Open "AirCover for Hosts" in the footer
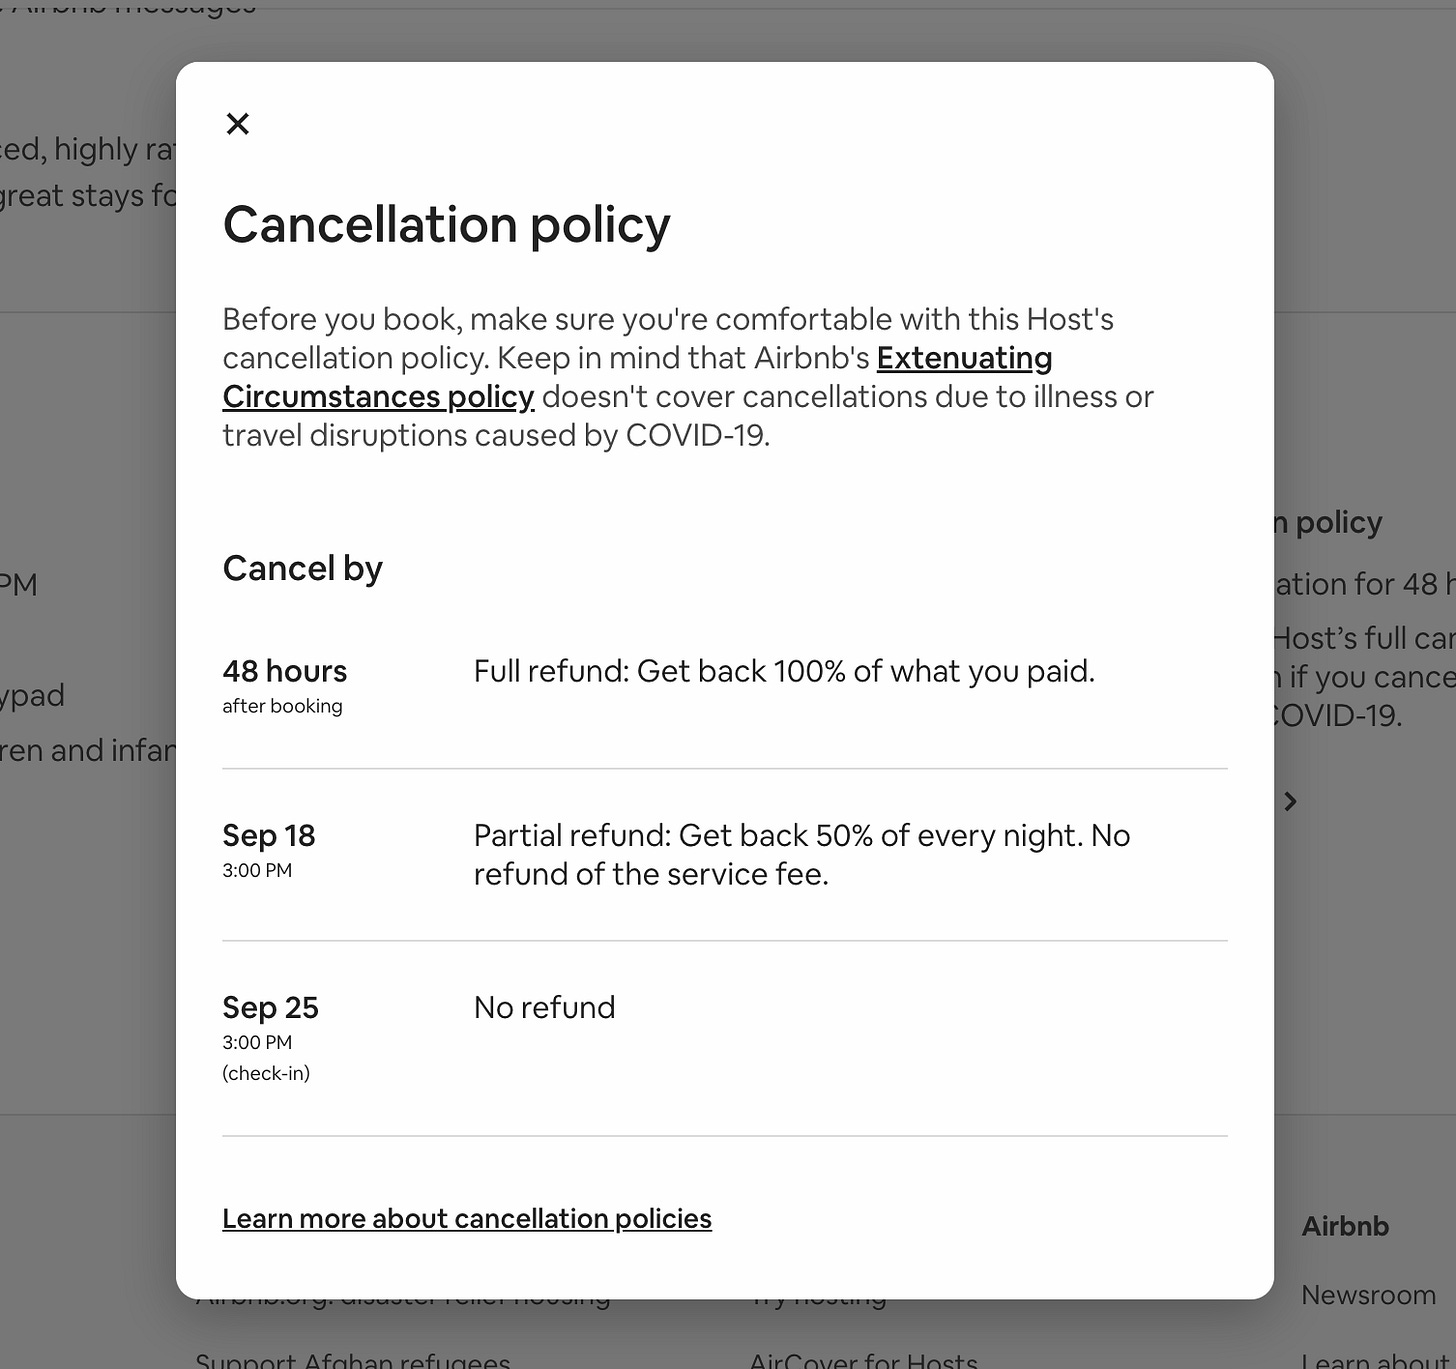Screen dimensions: 1456x1369 864,1358
